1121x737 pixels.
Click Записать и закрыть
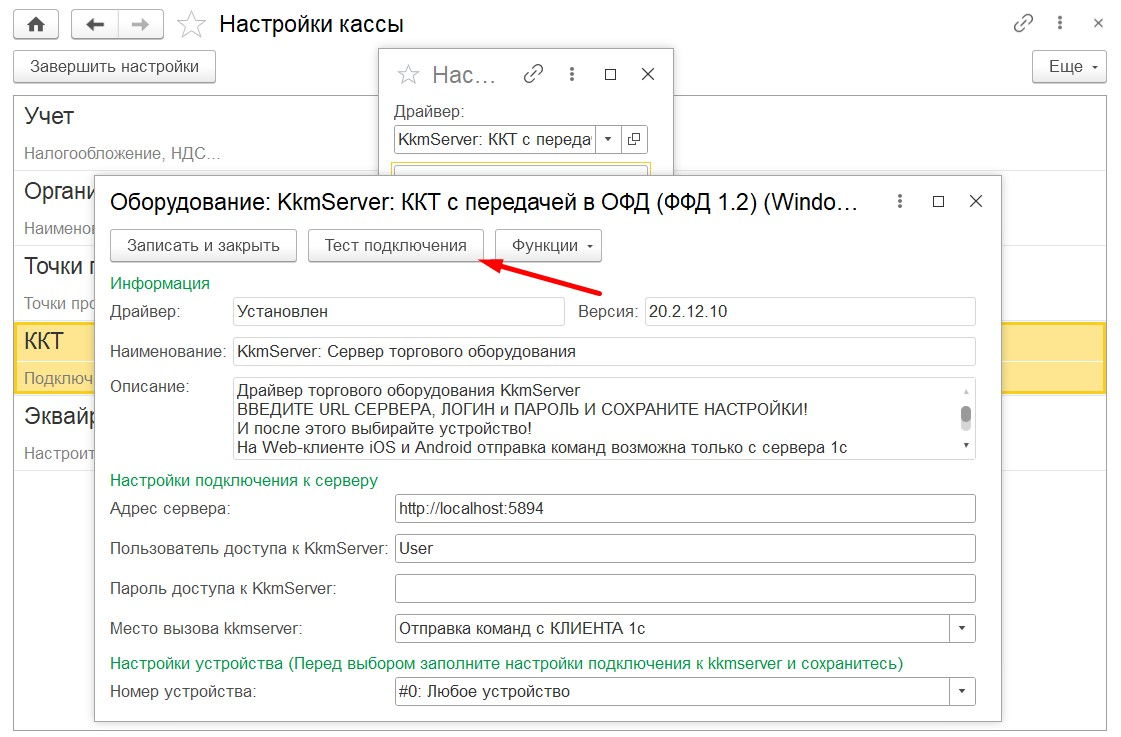click(203, 245)
